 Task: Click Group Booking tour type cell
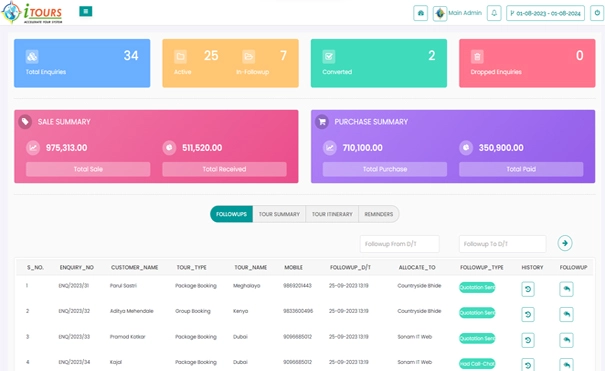(x=193, y=311)
